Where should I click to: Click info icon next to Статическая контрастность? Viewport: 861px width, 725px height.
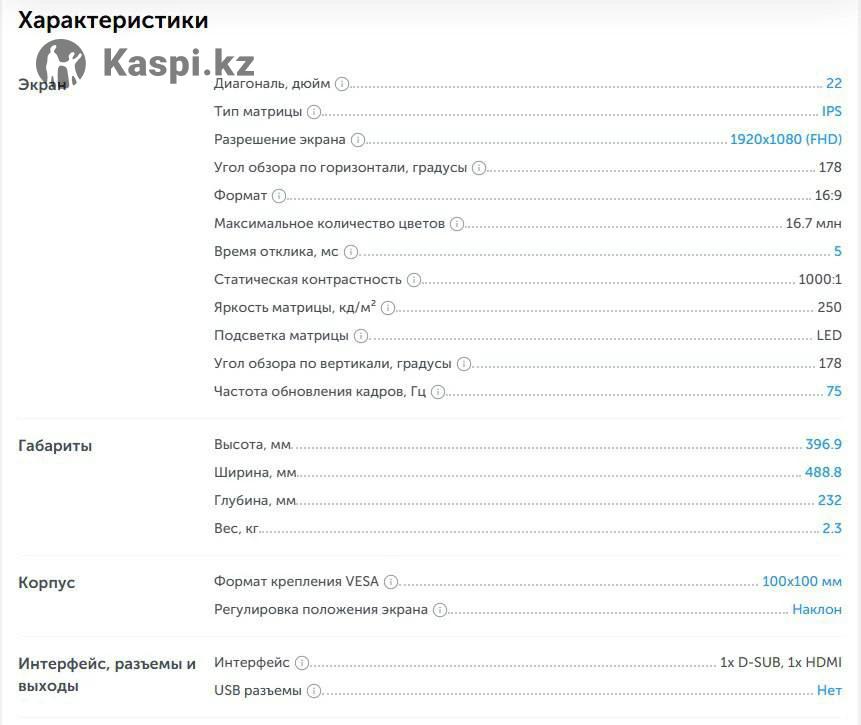[x=414, y=280]
